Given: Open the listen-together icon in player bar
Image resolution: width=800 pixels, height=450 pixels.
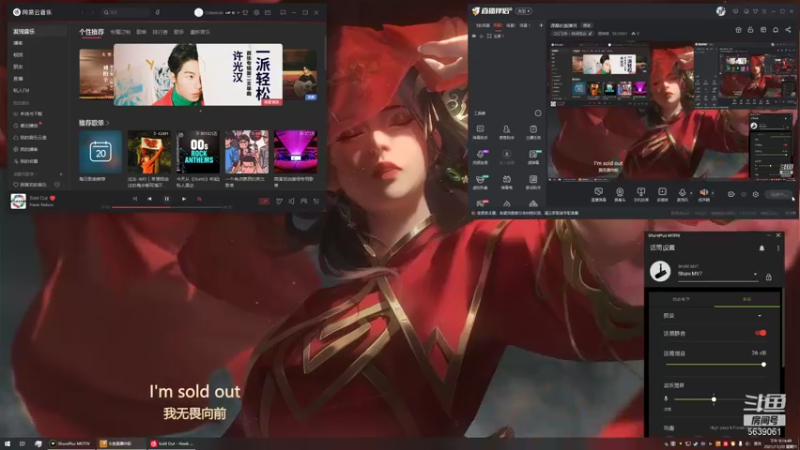Looking at the screenshot, I should point(304,202).
